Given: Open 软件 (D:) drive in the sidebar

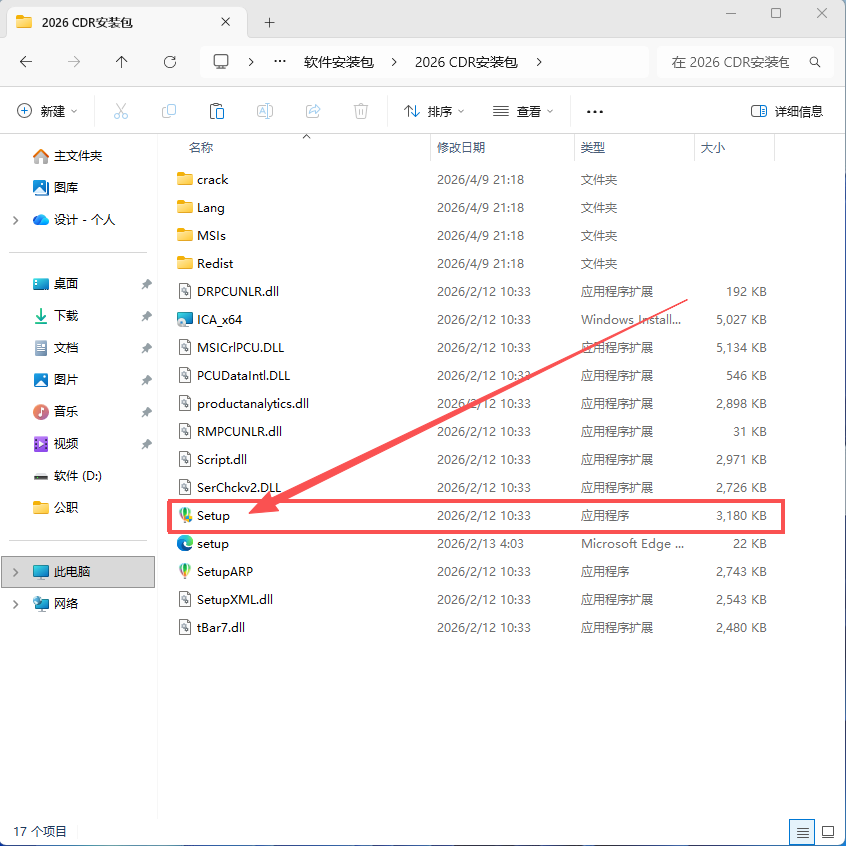Looking at the screenshot, I should coord(68,475).
